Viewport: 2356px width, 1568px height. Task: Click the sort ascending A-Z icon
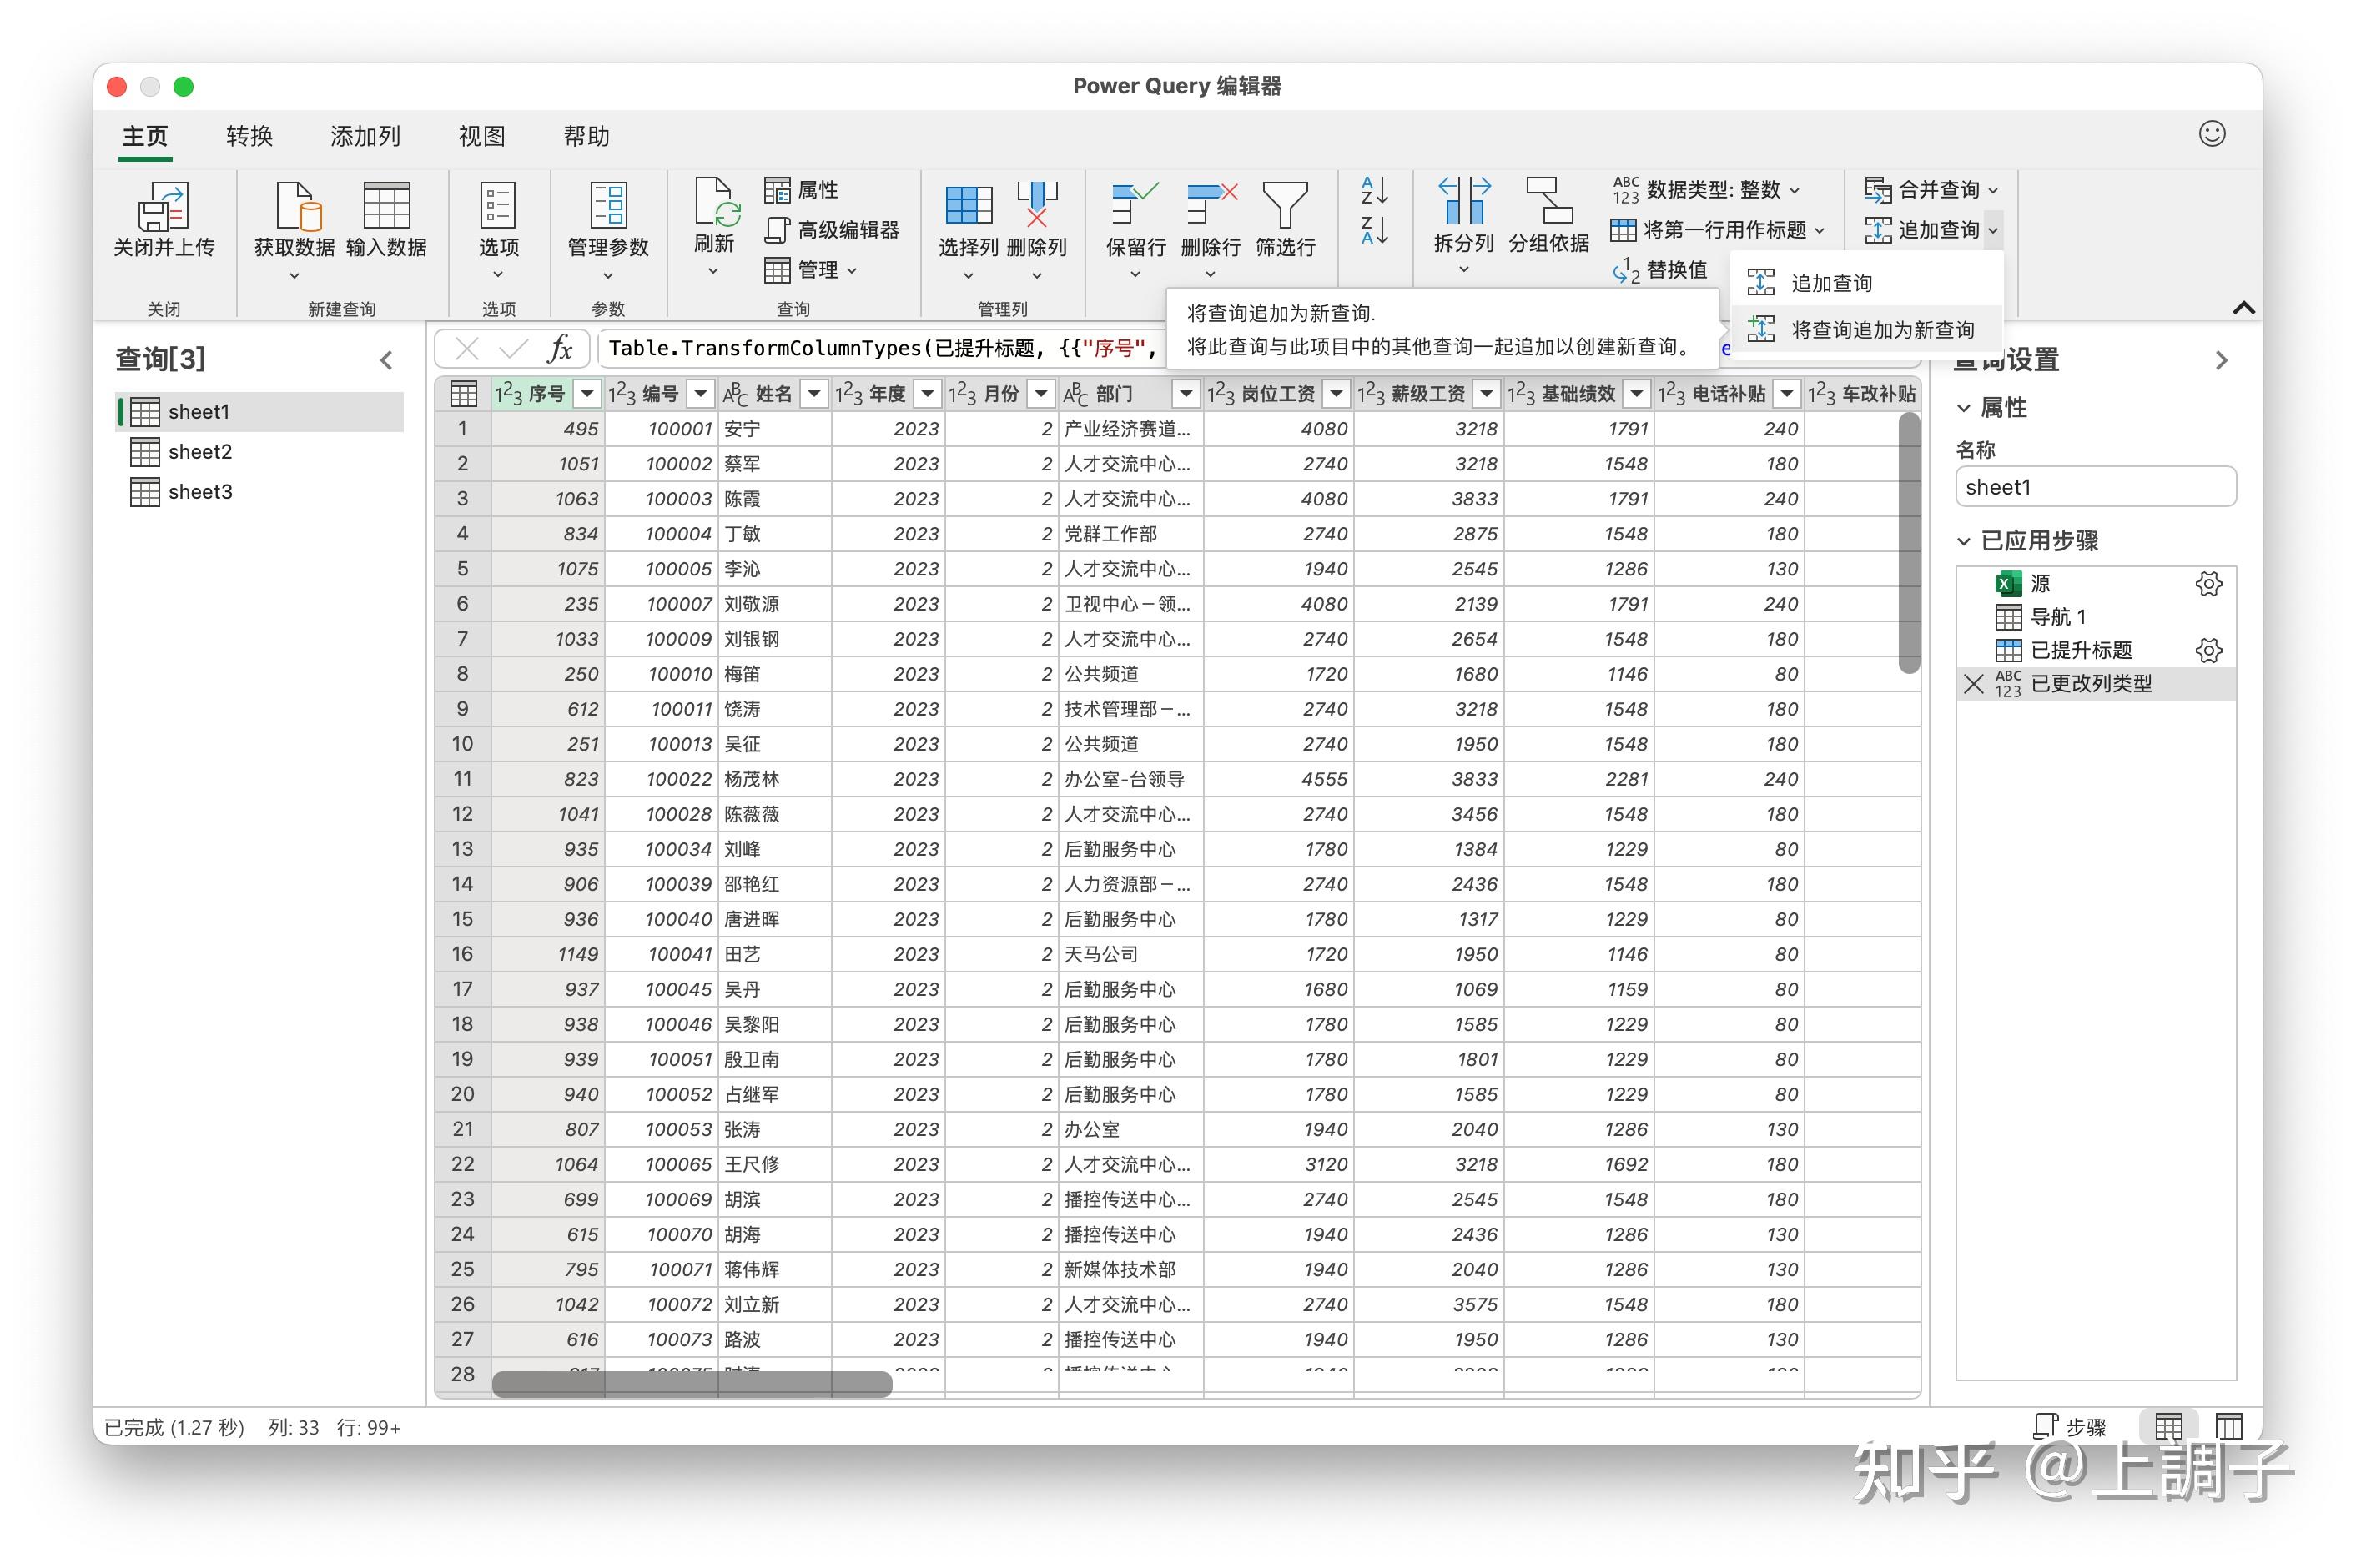click(x=1374, y=190)
